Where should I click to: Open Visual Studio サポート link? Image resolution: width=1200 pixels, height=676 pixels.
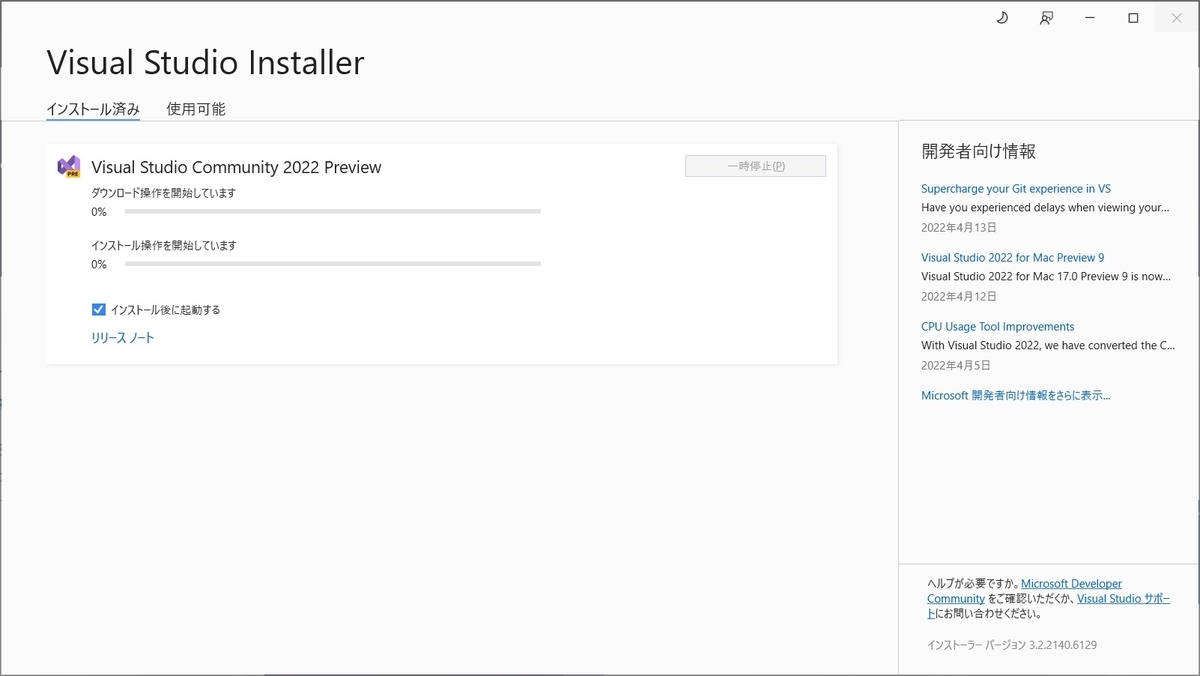1124,598
